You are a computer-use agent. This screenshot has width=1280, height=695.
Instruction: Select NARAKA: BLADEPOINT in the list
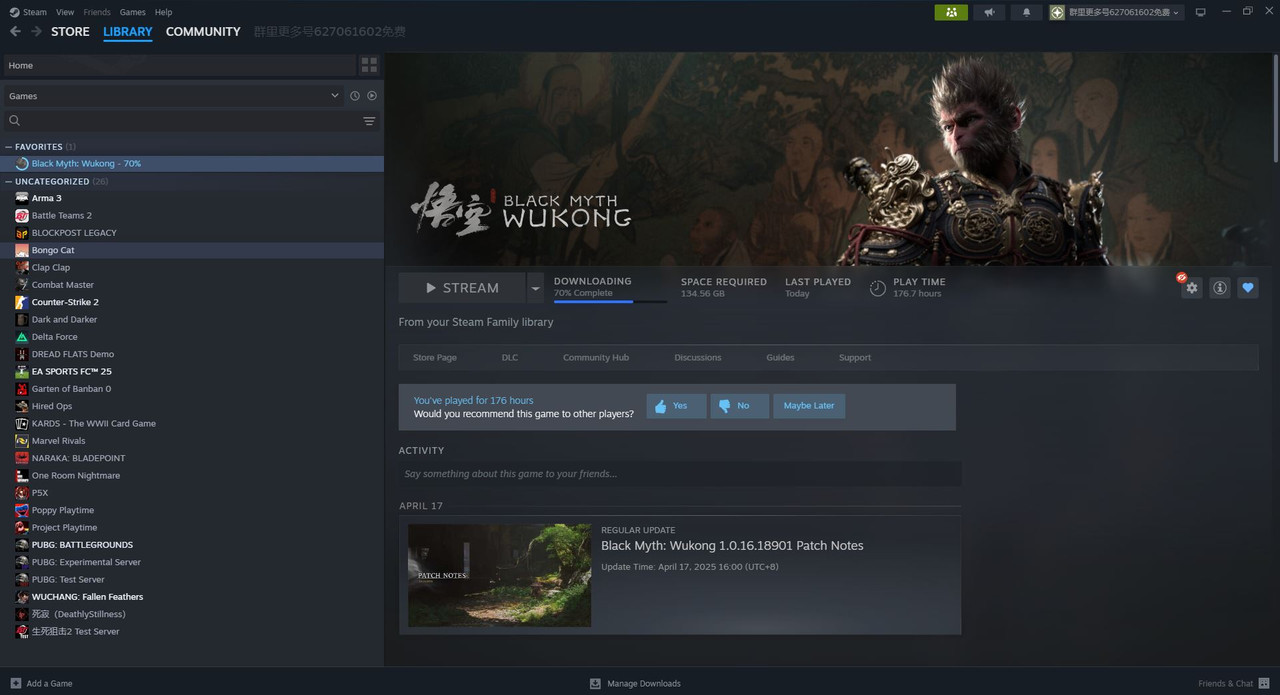pyautogui.click(x=192, y=458)
